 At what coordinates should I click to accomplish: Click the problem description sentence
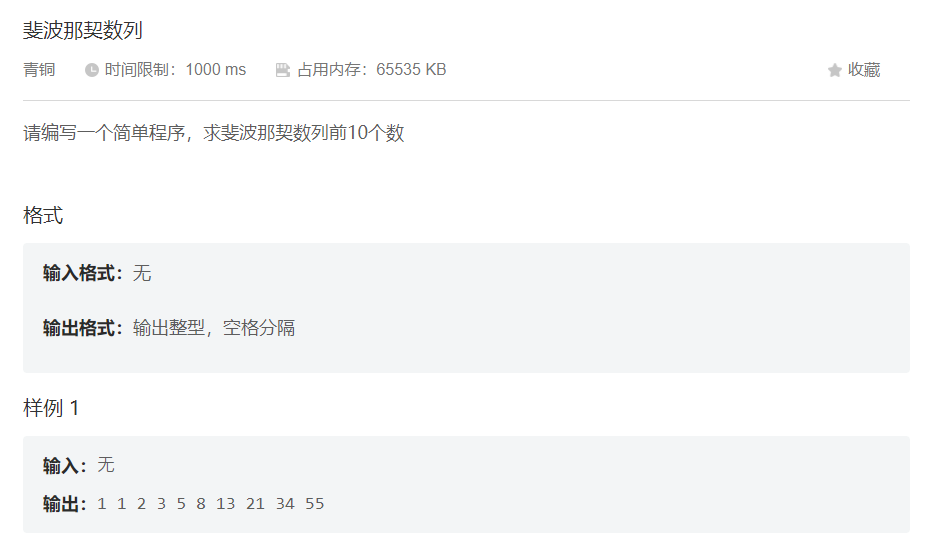(214, 133)
